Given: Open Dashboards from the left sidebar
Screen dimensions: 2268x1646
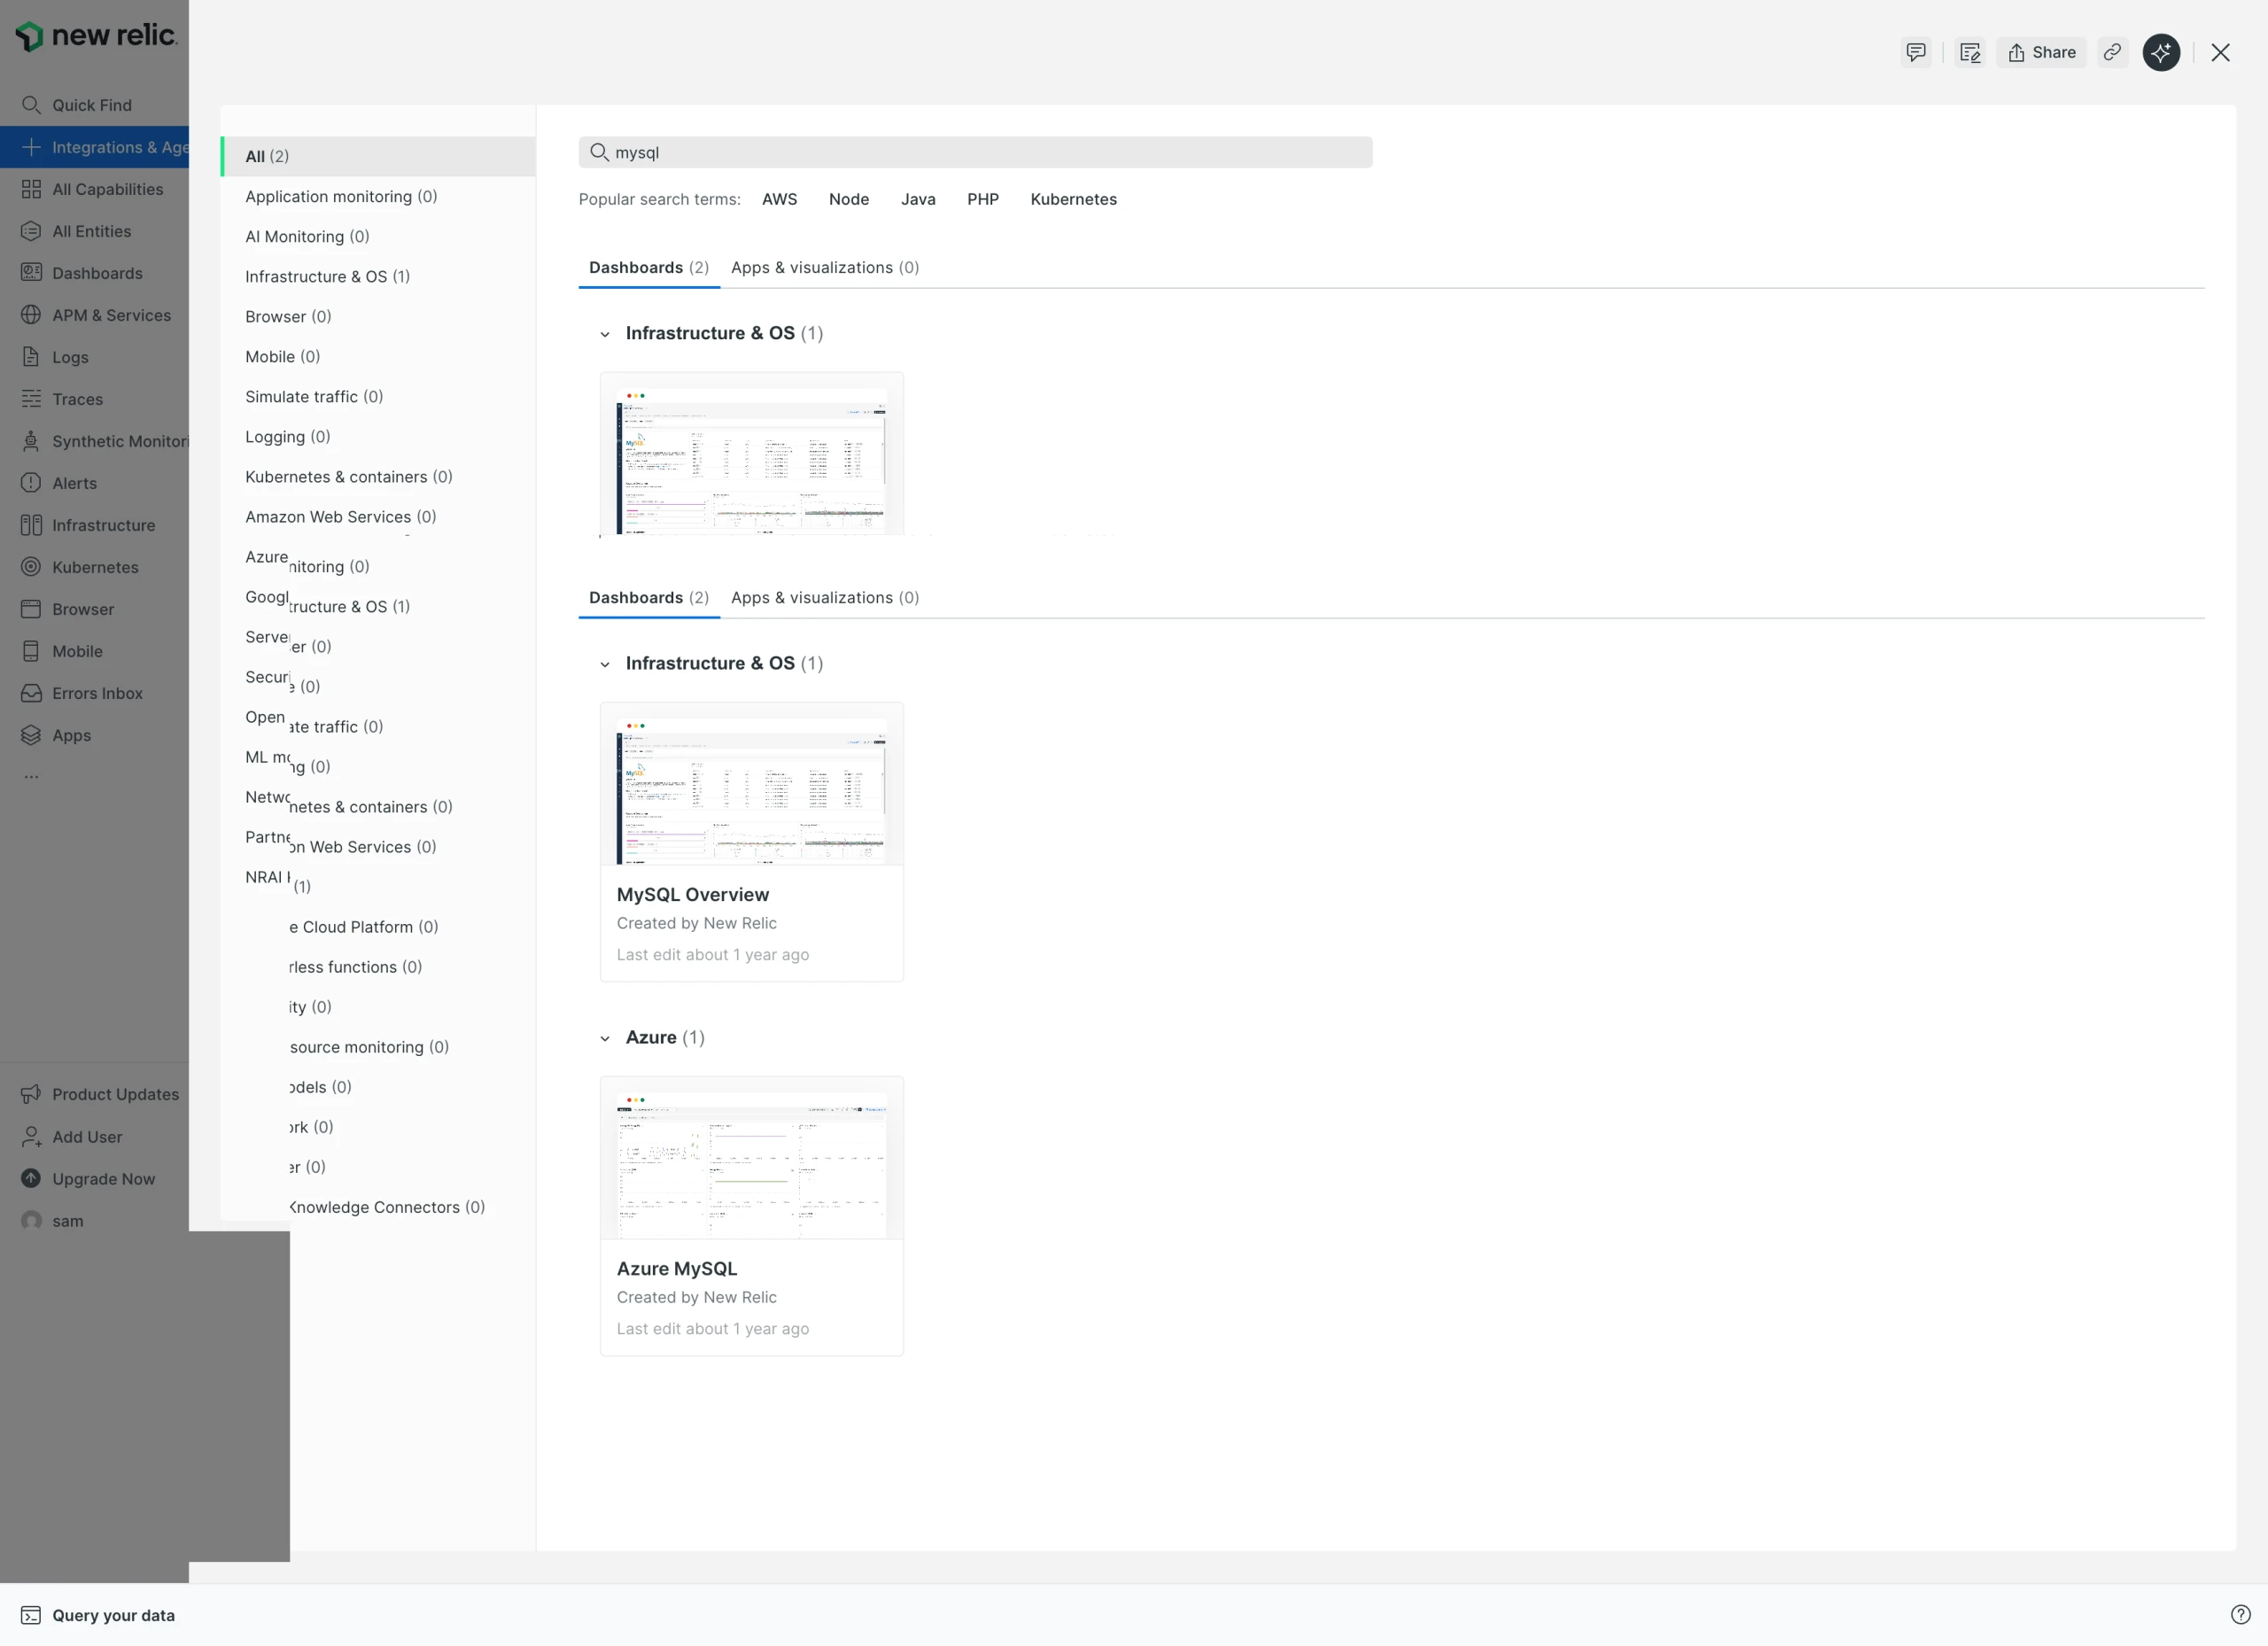Looking at the screenshot, I should click(94, 273).
